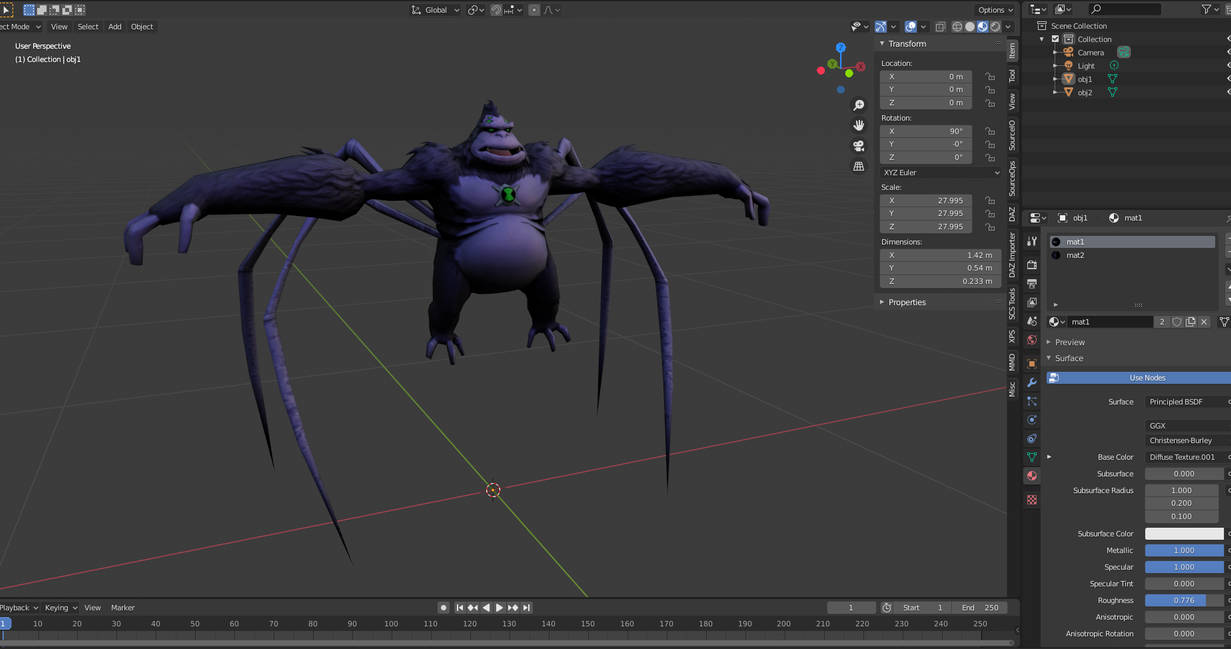Open the Physics properties tab icon
Screen dimensions: 1231x649
1032,420
